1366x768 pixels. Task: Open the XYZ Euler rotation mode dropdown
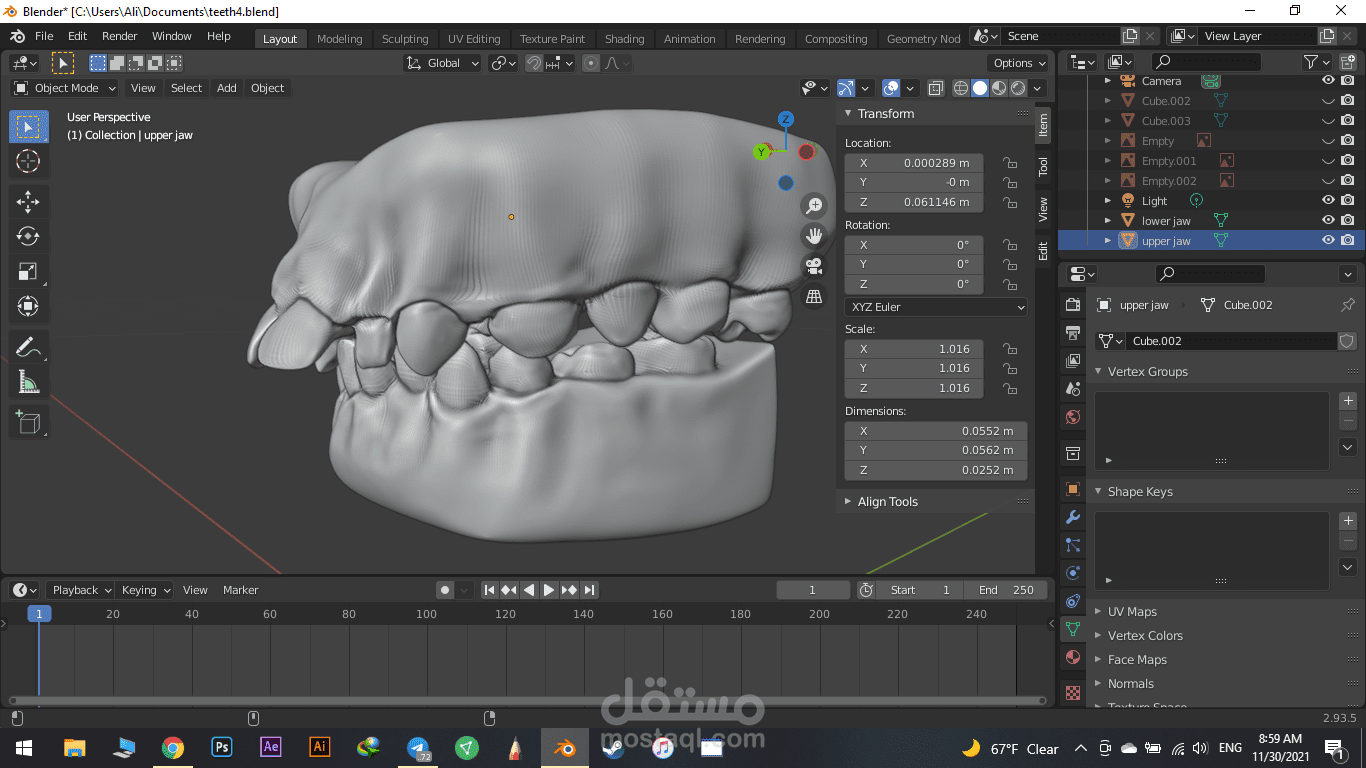[x=936, y=307]
